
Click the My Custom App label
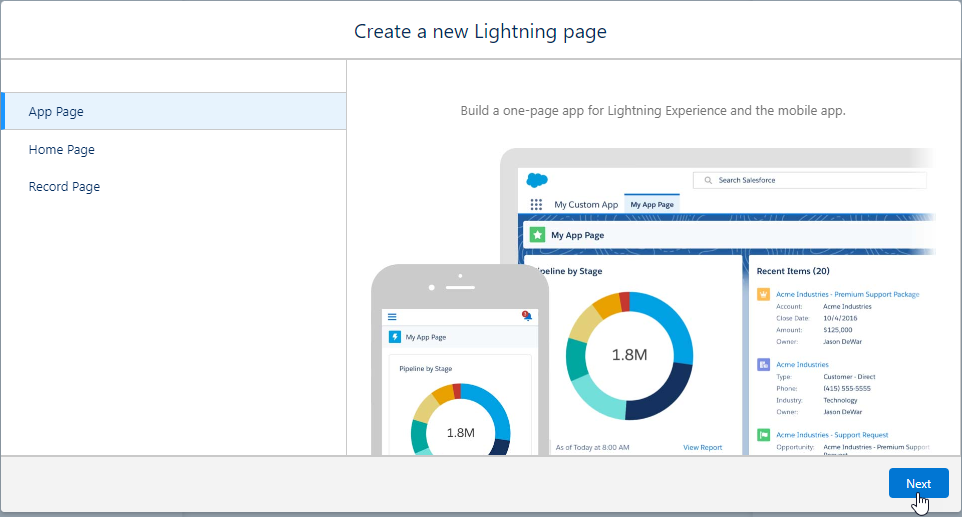pos(586,204)
